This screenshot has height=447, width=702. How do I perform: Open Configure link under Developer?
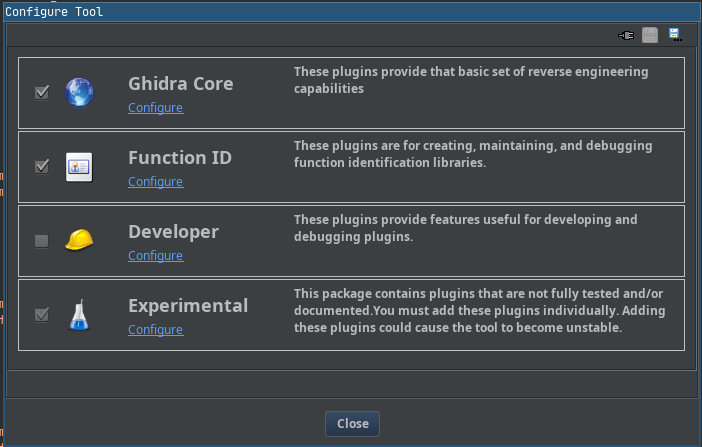(155, 255)
